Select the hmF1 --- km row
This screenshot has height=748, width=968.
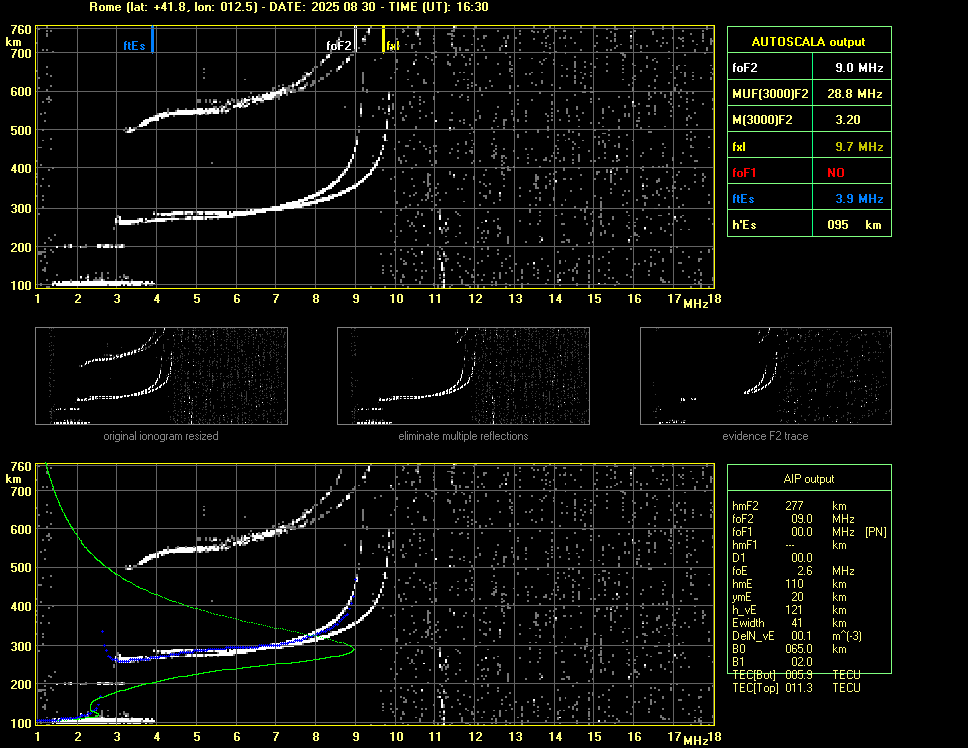(x=789, y=545)
